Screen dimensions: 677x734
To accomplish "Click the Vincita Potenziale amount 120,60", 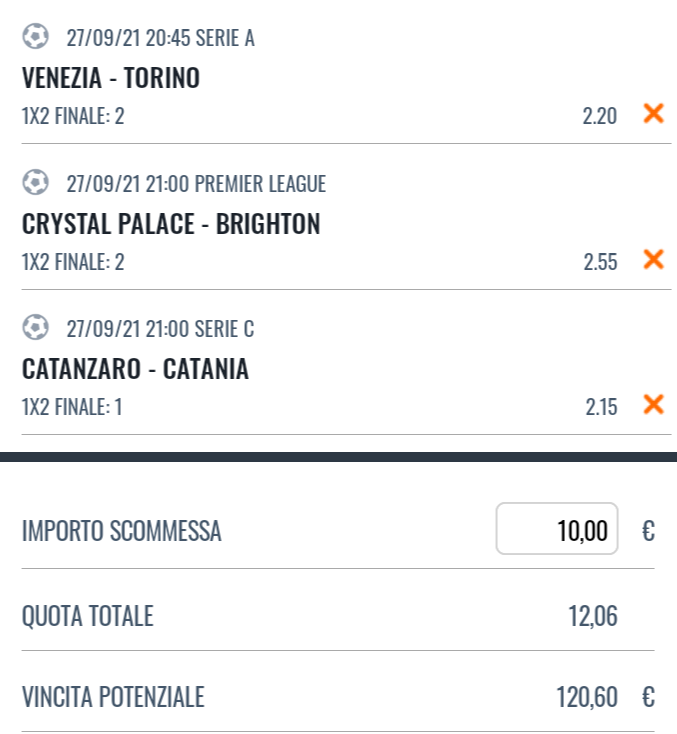I will [586, 697].
